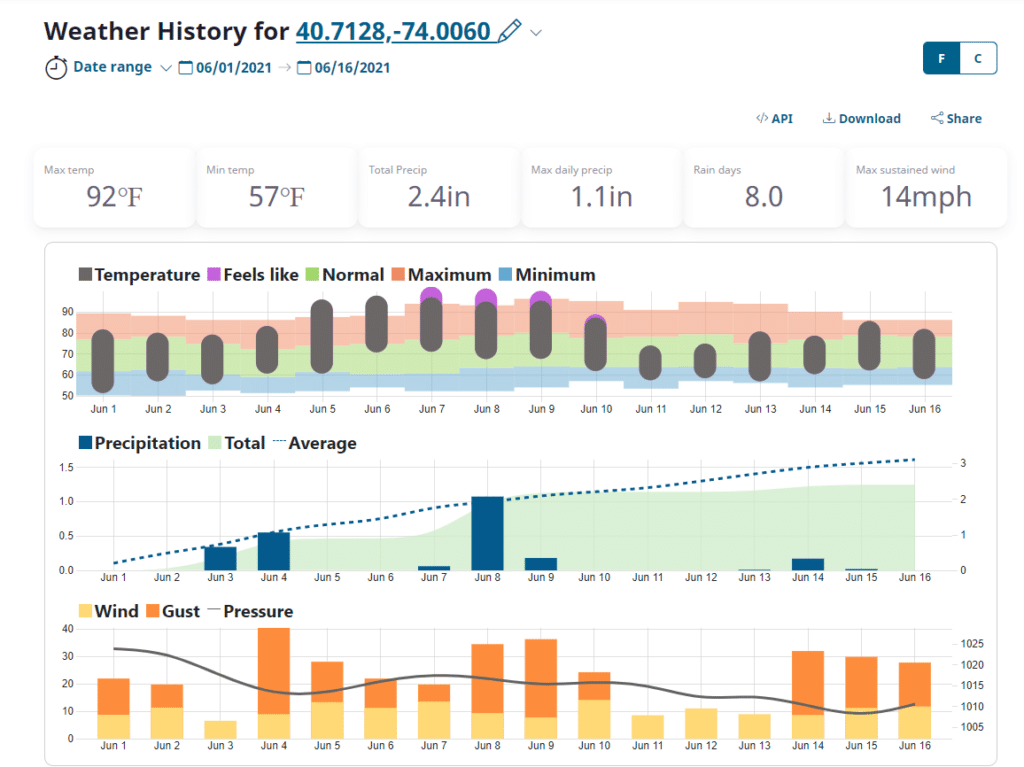Open the Date range dropdown arrow
The height and width of the screenshot is (767, 1024).
[x=166, y=68]
